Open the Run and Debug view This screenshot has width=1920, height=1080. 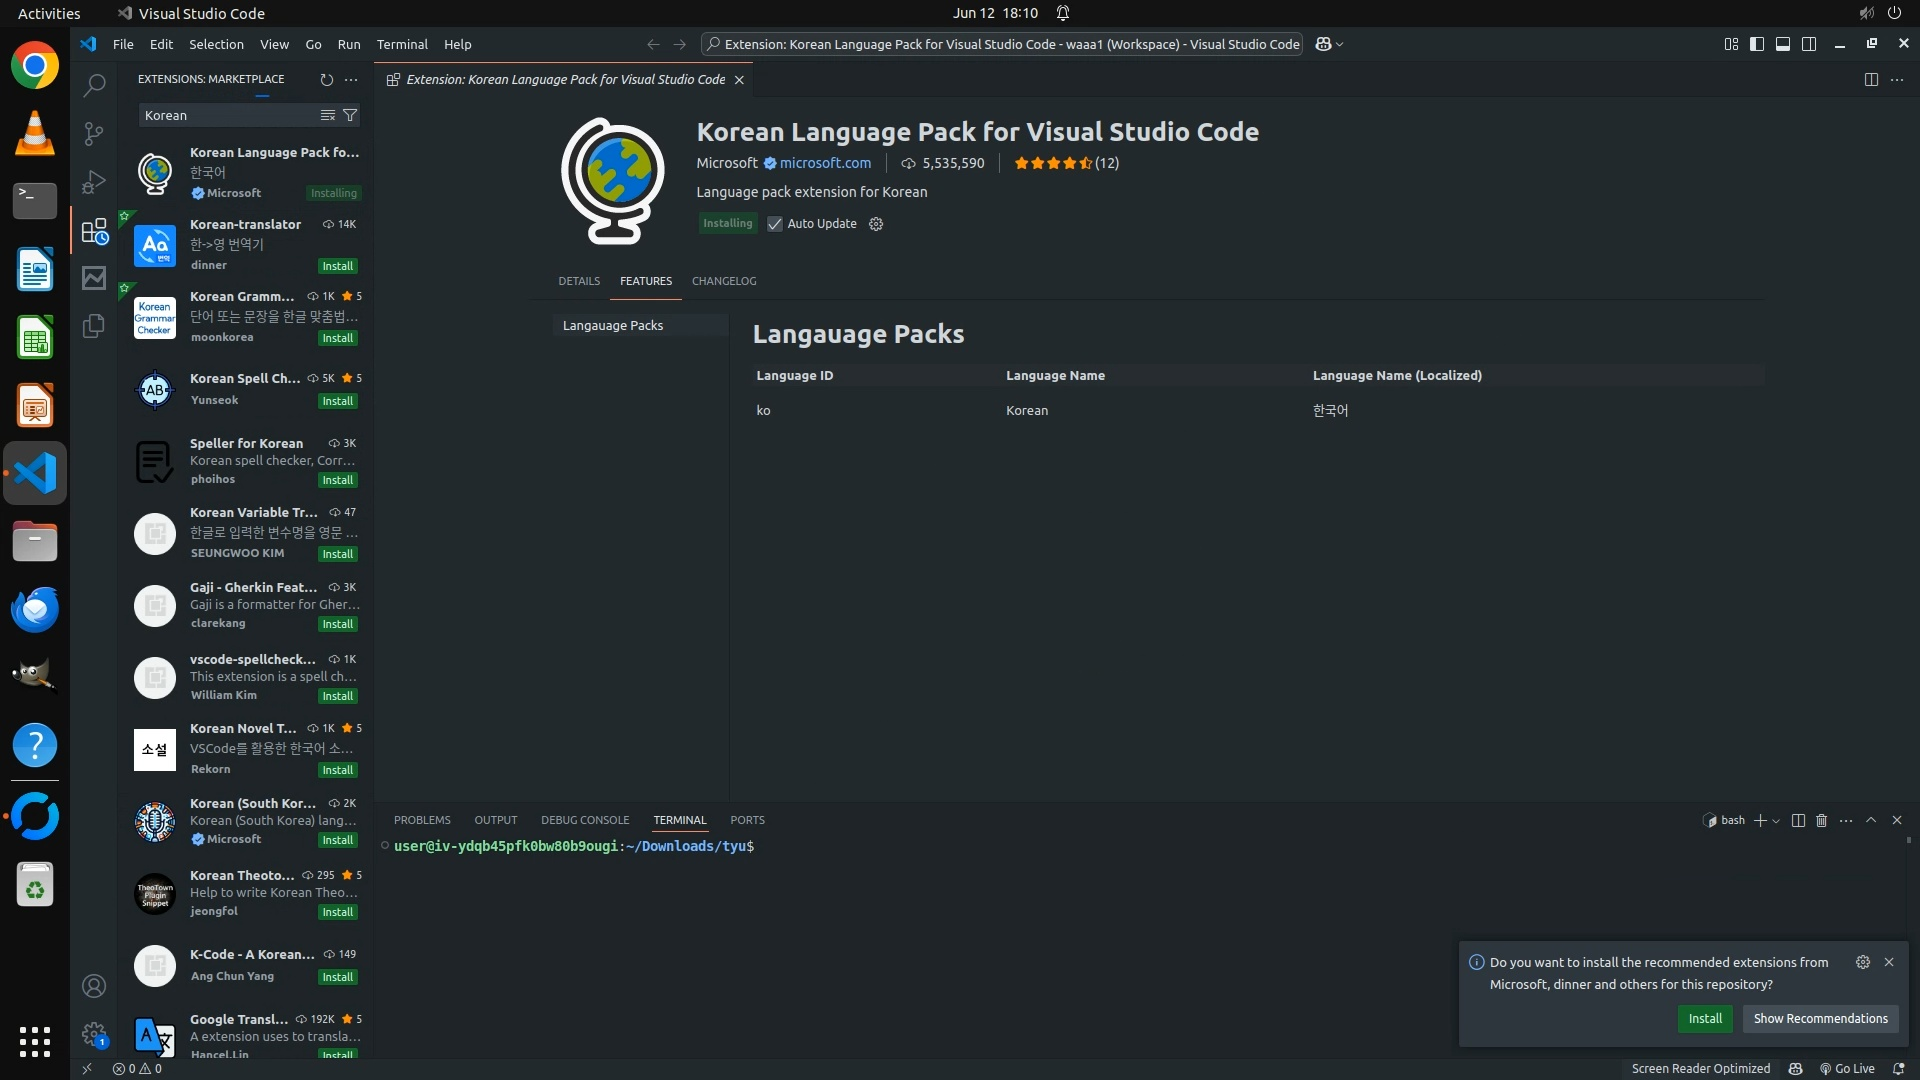[94, 182]
